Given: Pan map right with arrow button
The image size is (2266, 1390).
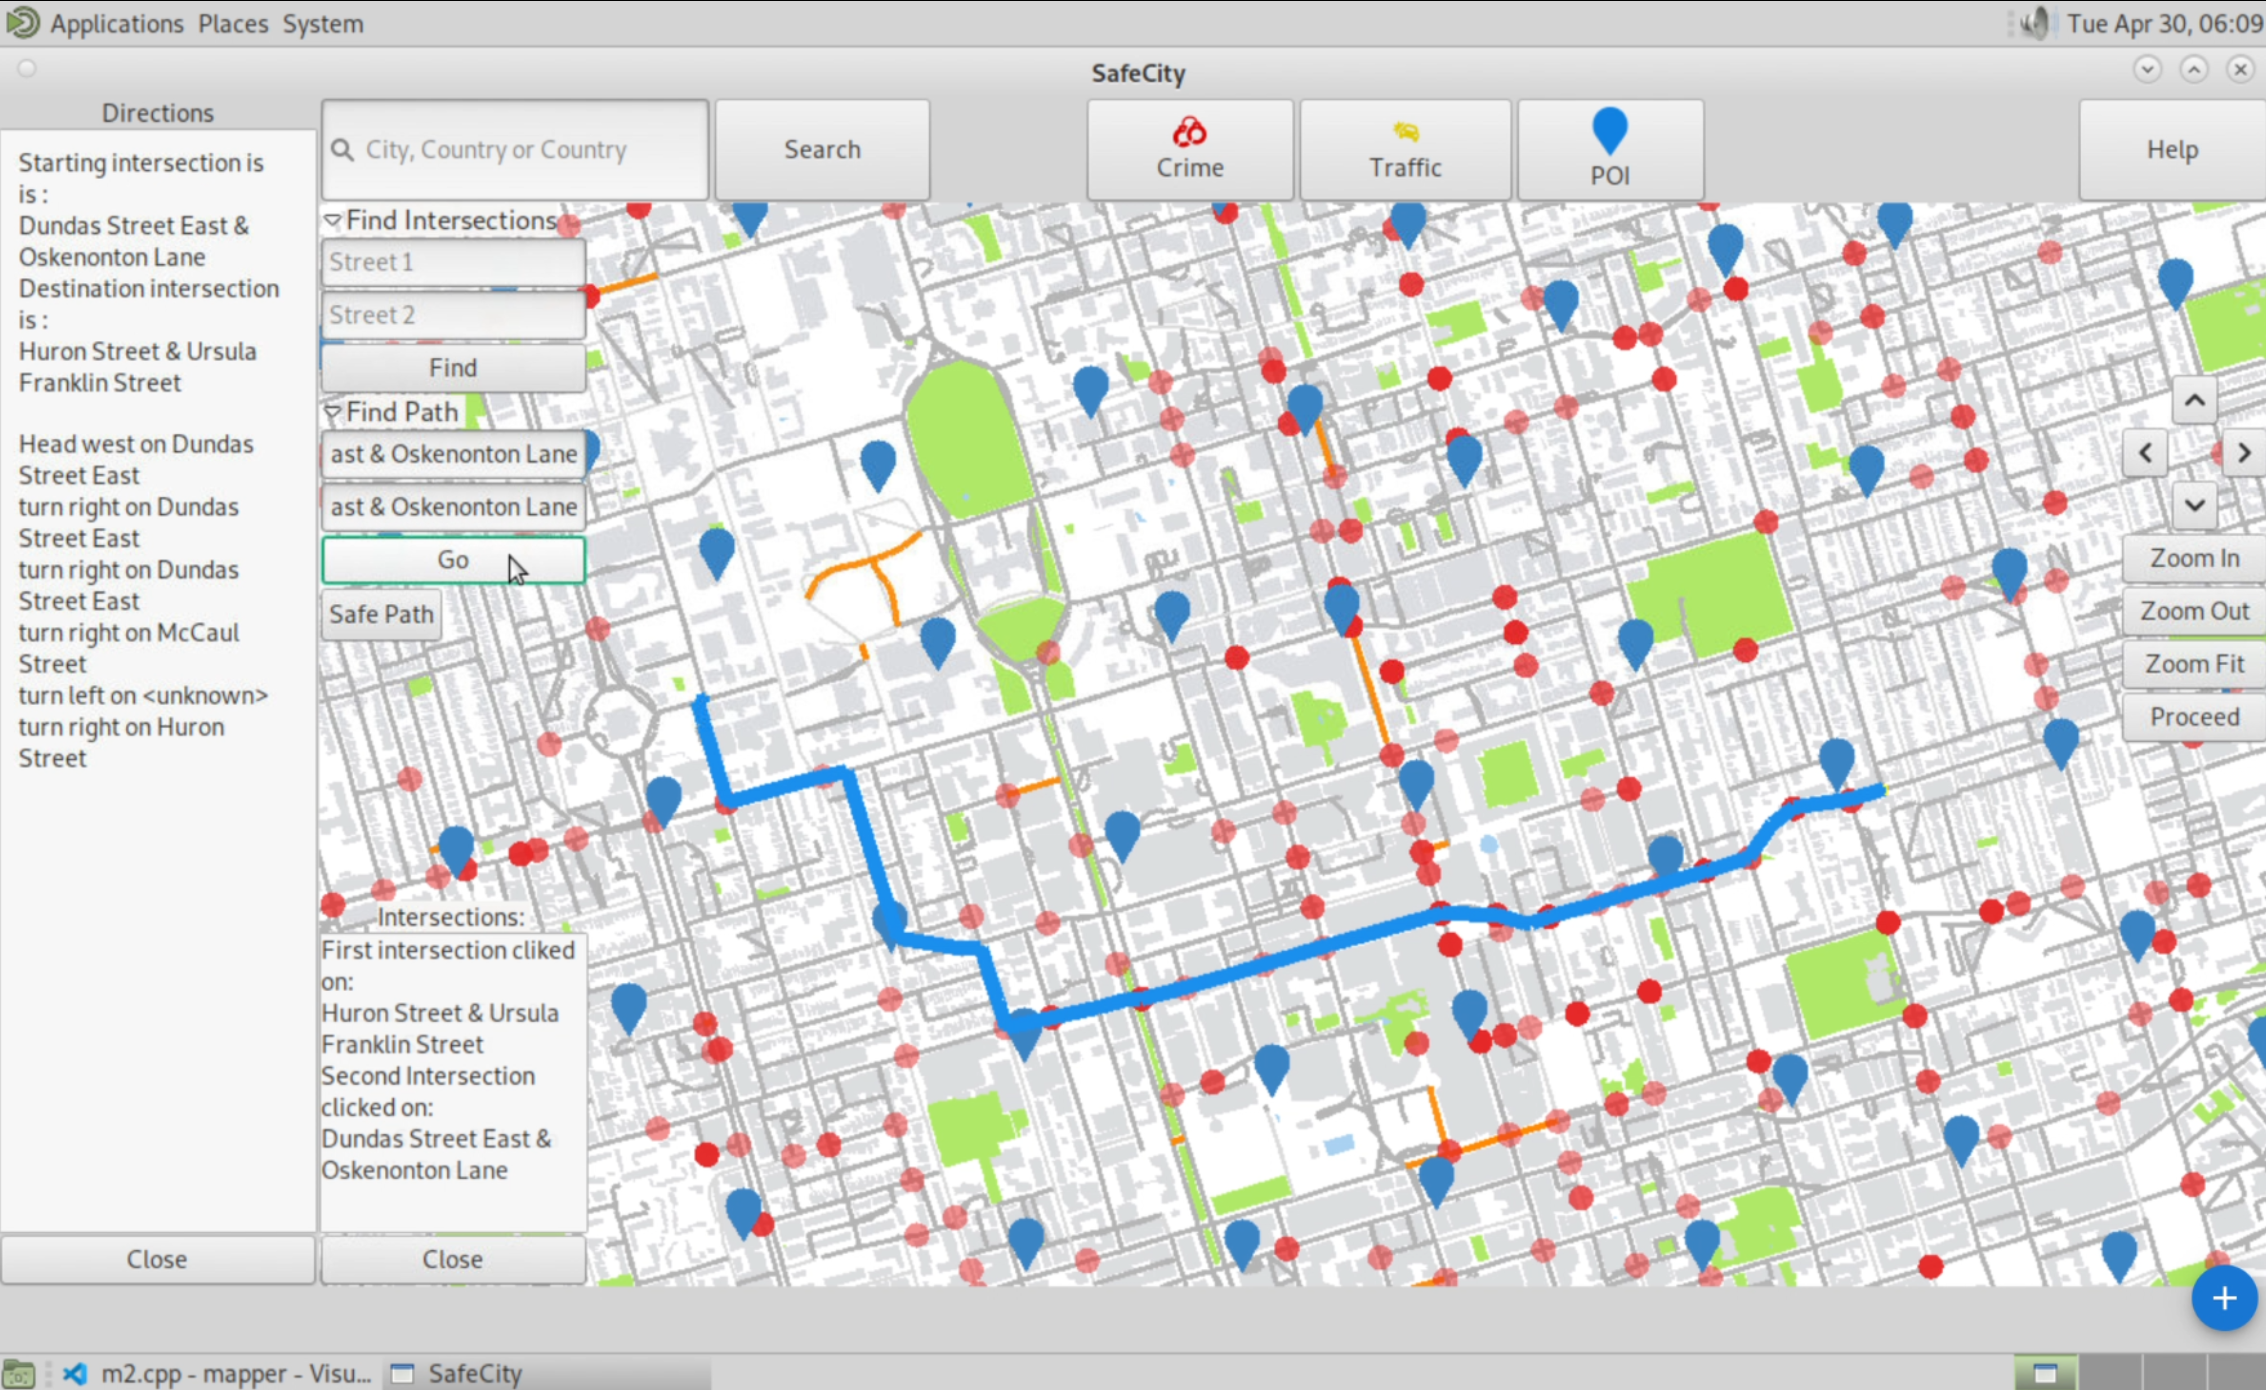Looking at the screenshot, I should tap(2244, 453).
